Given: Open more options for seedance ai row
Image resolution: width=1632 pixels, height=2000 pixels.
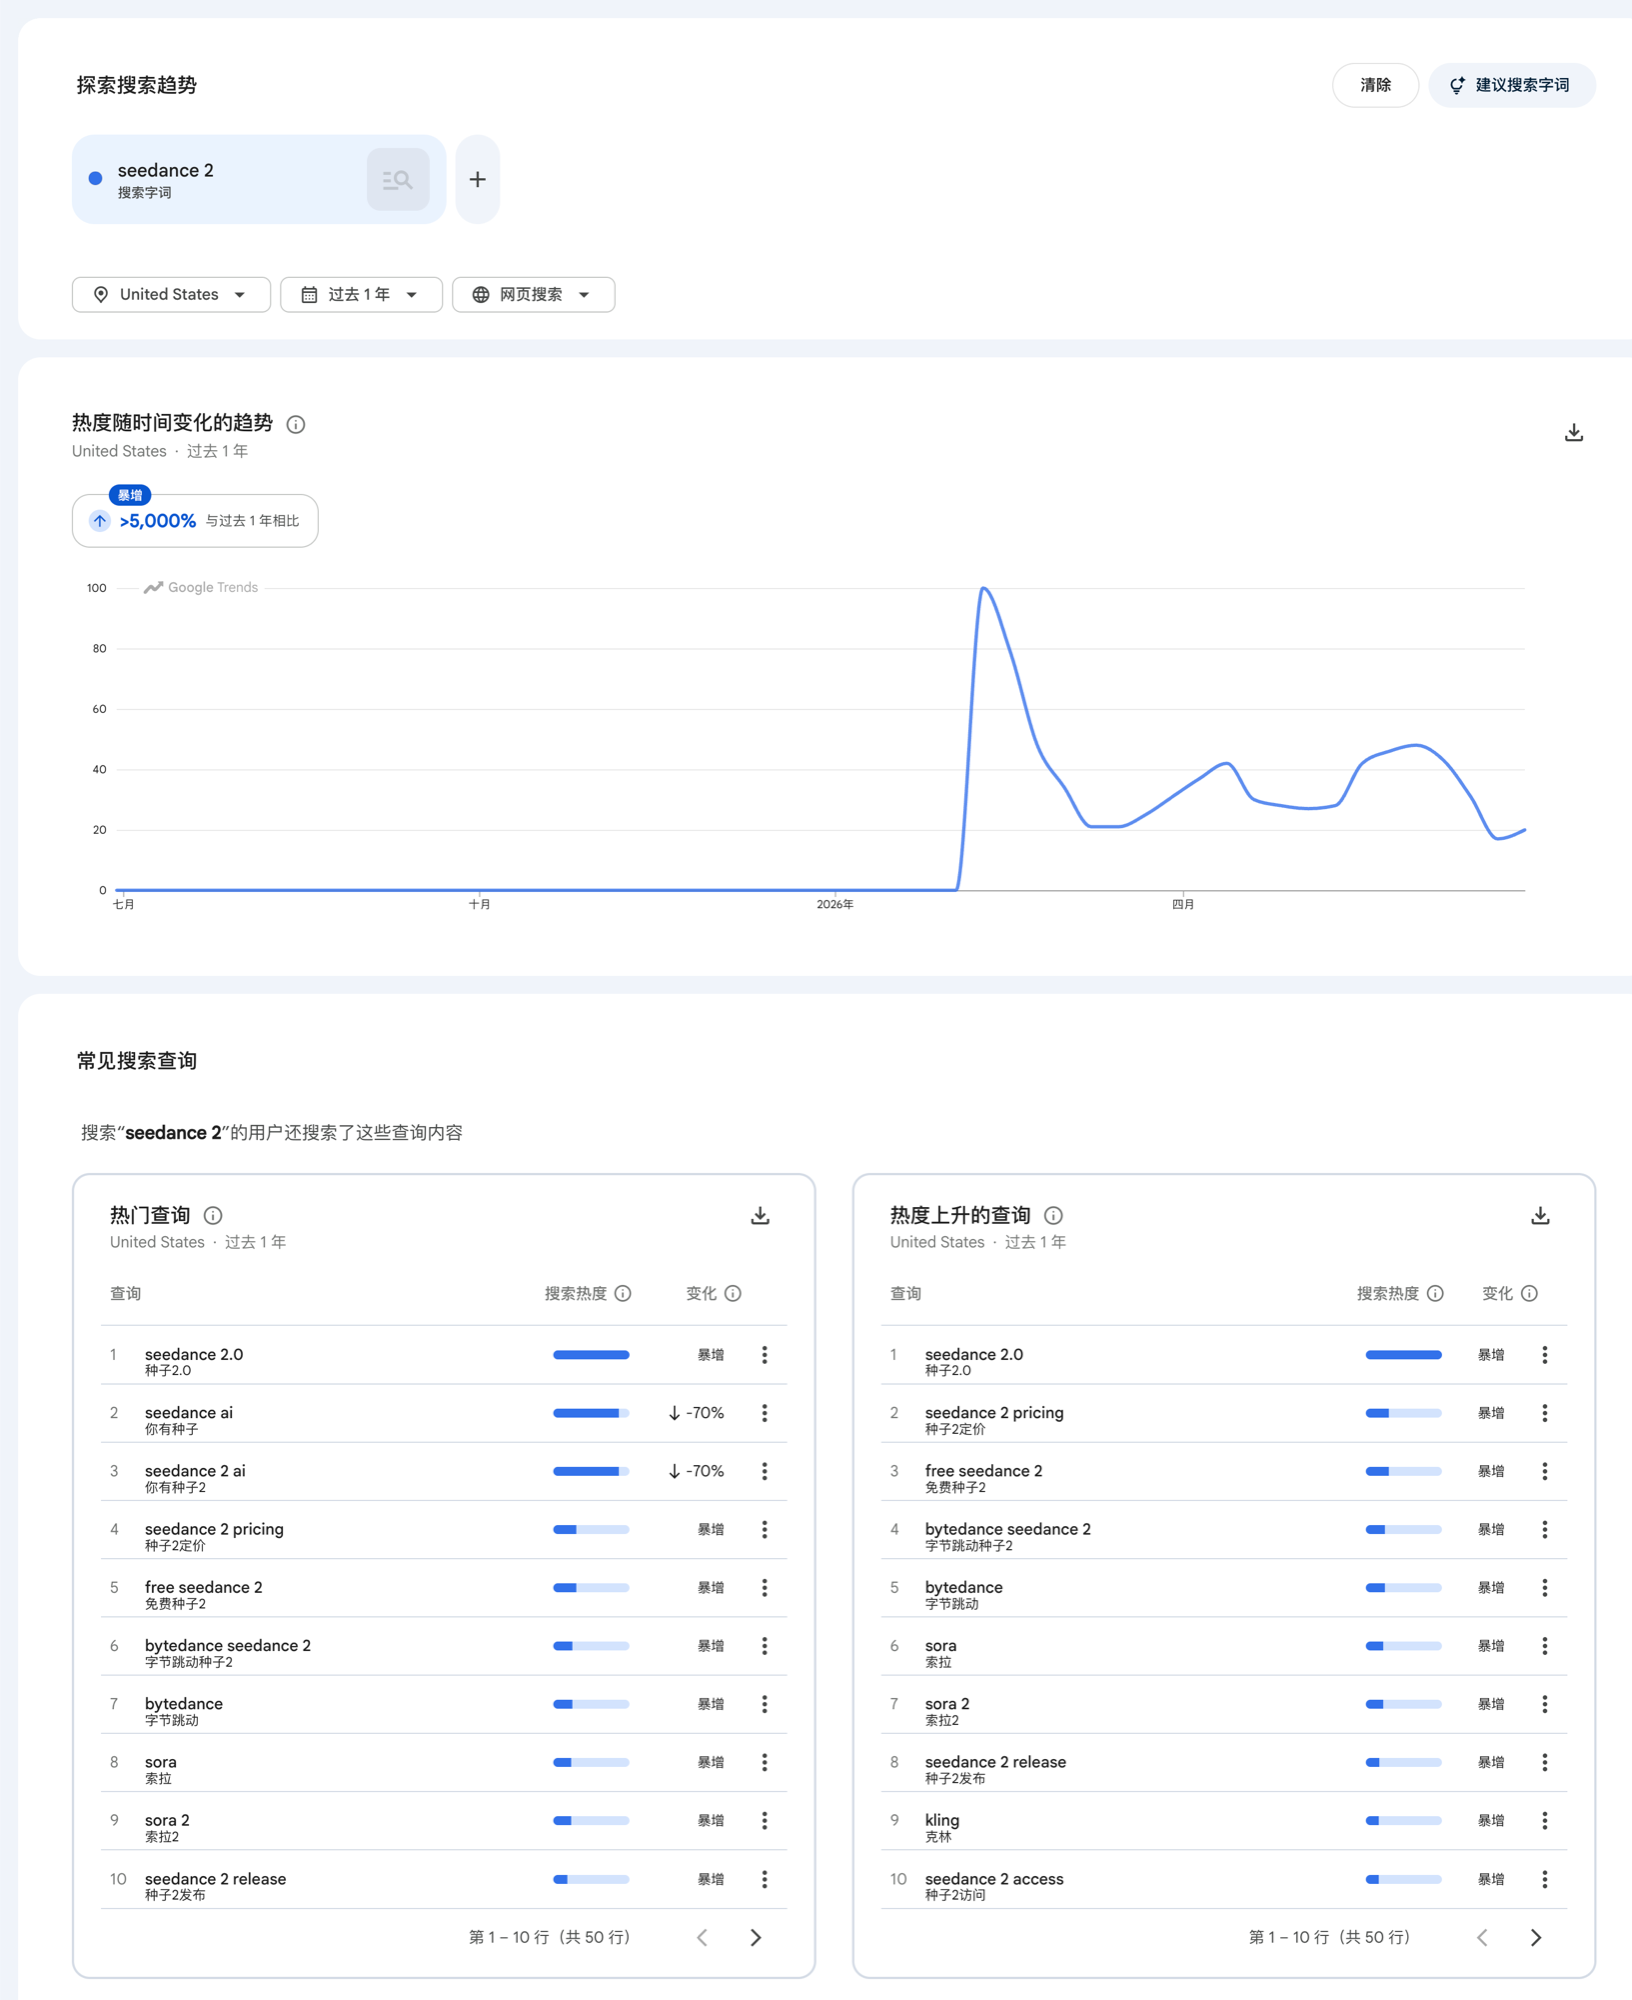Looking at the screenshot, I should coord(765,1413).
